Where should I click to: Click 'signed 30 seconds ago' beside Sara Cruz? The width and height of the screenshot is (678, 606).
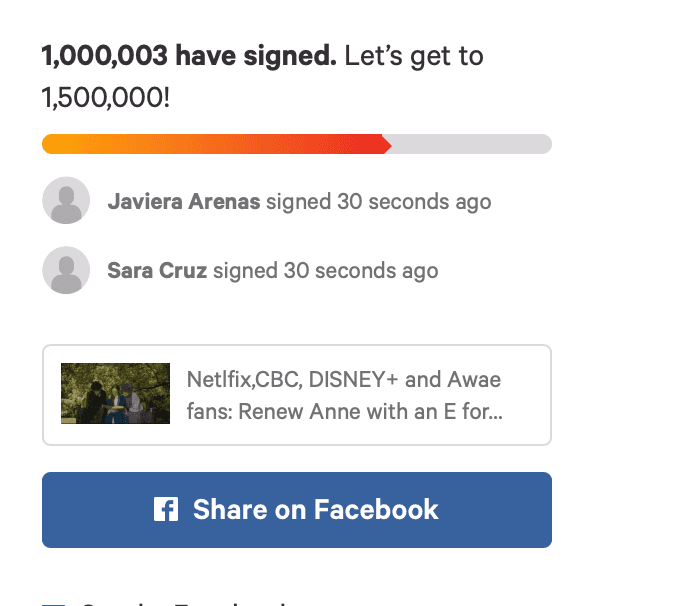point(326,270)
